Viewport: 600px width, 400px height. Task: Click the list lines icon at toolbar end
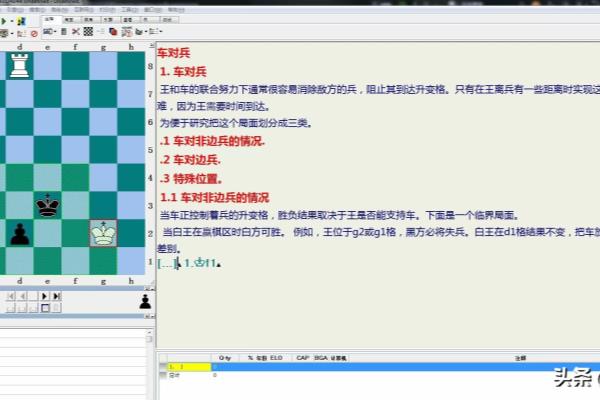(153, 31)
